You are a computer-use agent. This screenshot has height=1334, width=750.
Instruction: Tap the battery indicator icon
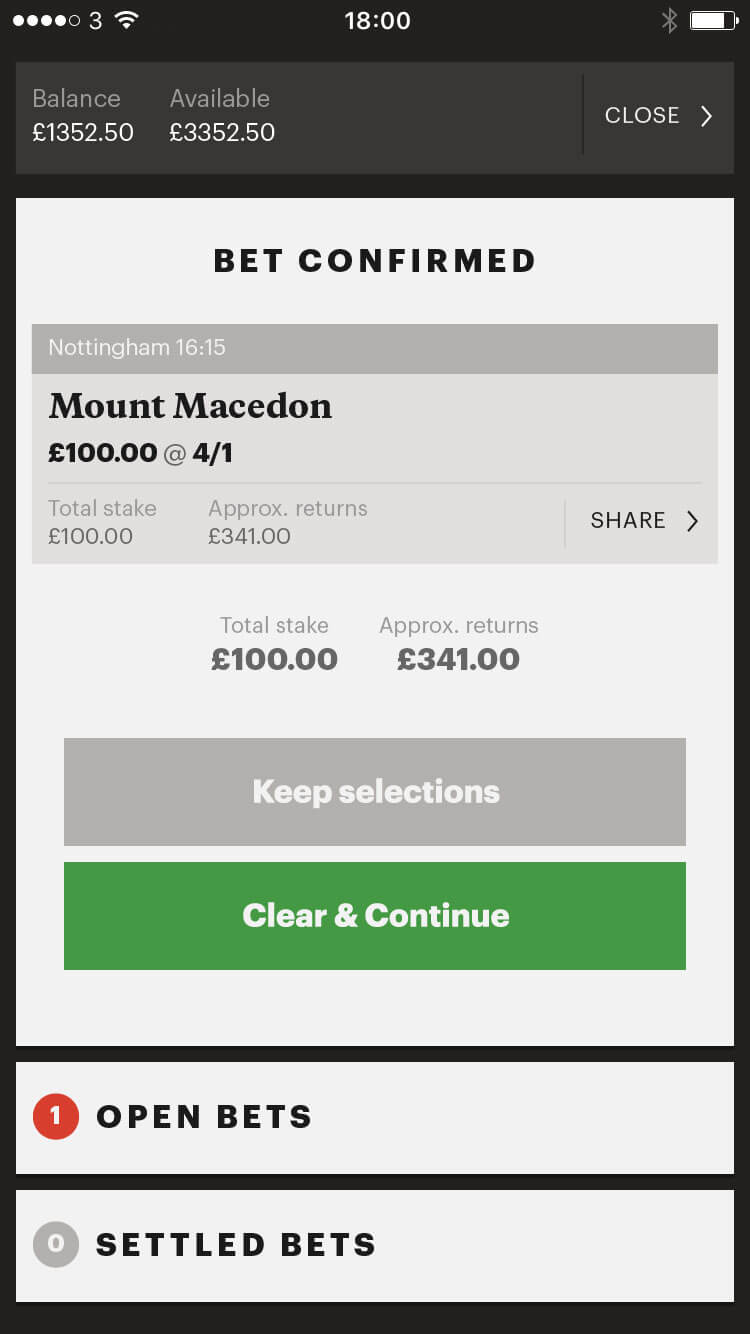pos(714,20)
